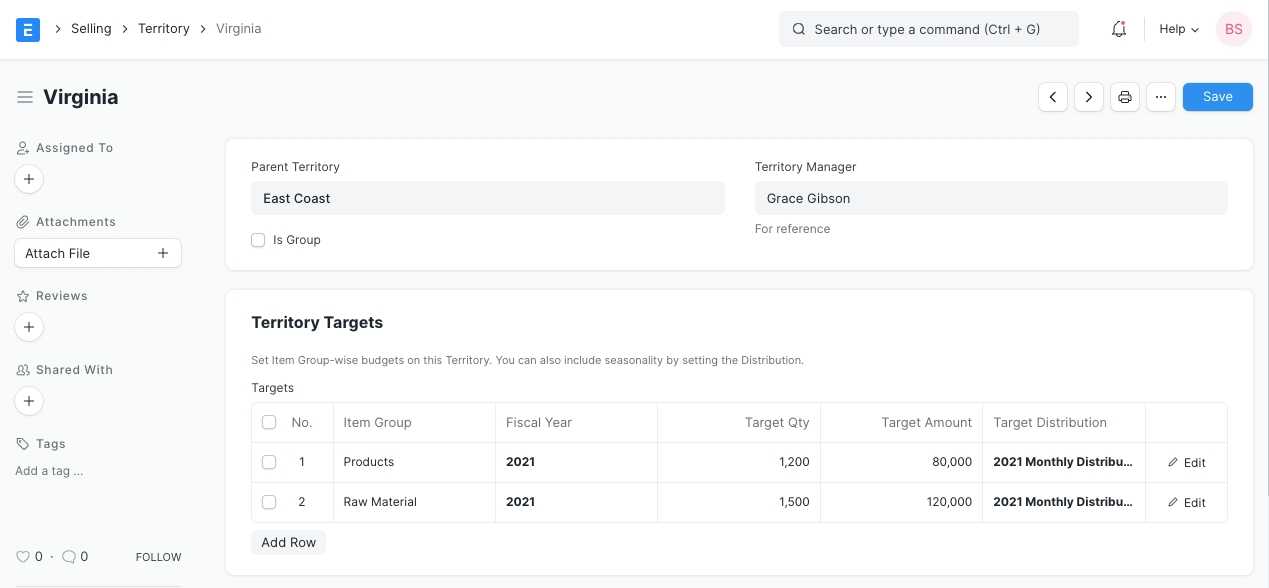
Task: Open the BS user avatar menu
Action: pyautogui.click(x=1233, y=29)
